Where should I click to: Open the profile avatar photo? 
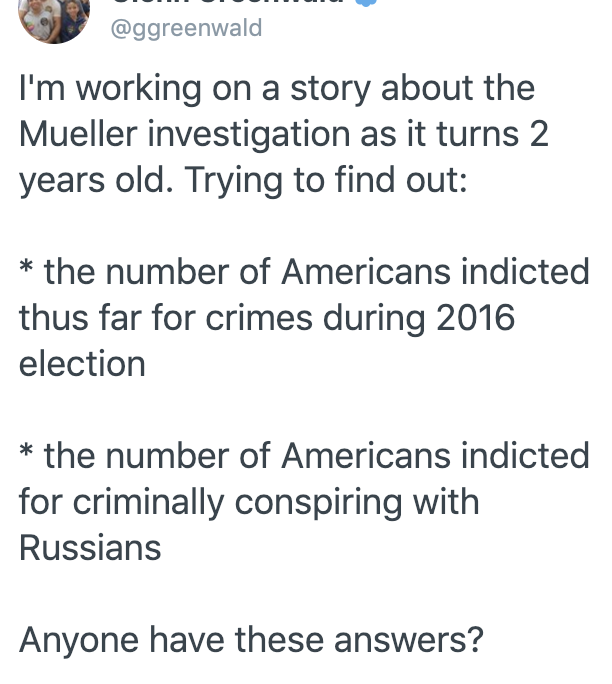click(x=54, y=20)
